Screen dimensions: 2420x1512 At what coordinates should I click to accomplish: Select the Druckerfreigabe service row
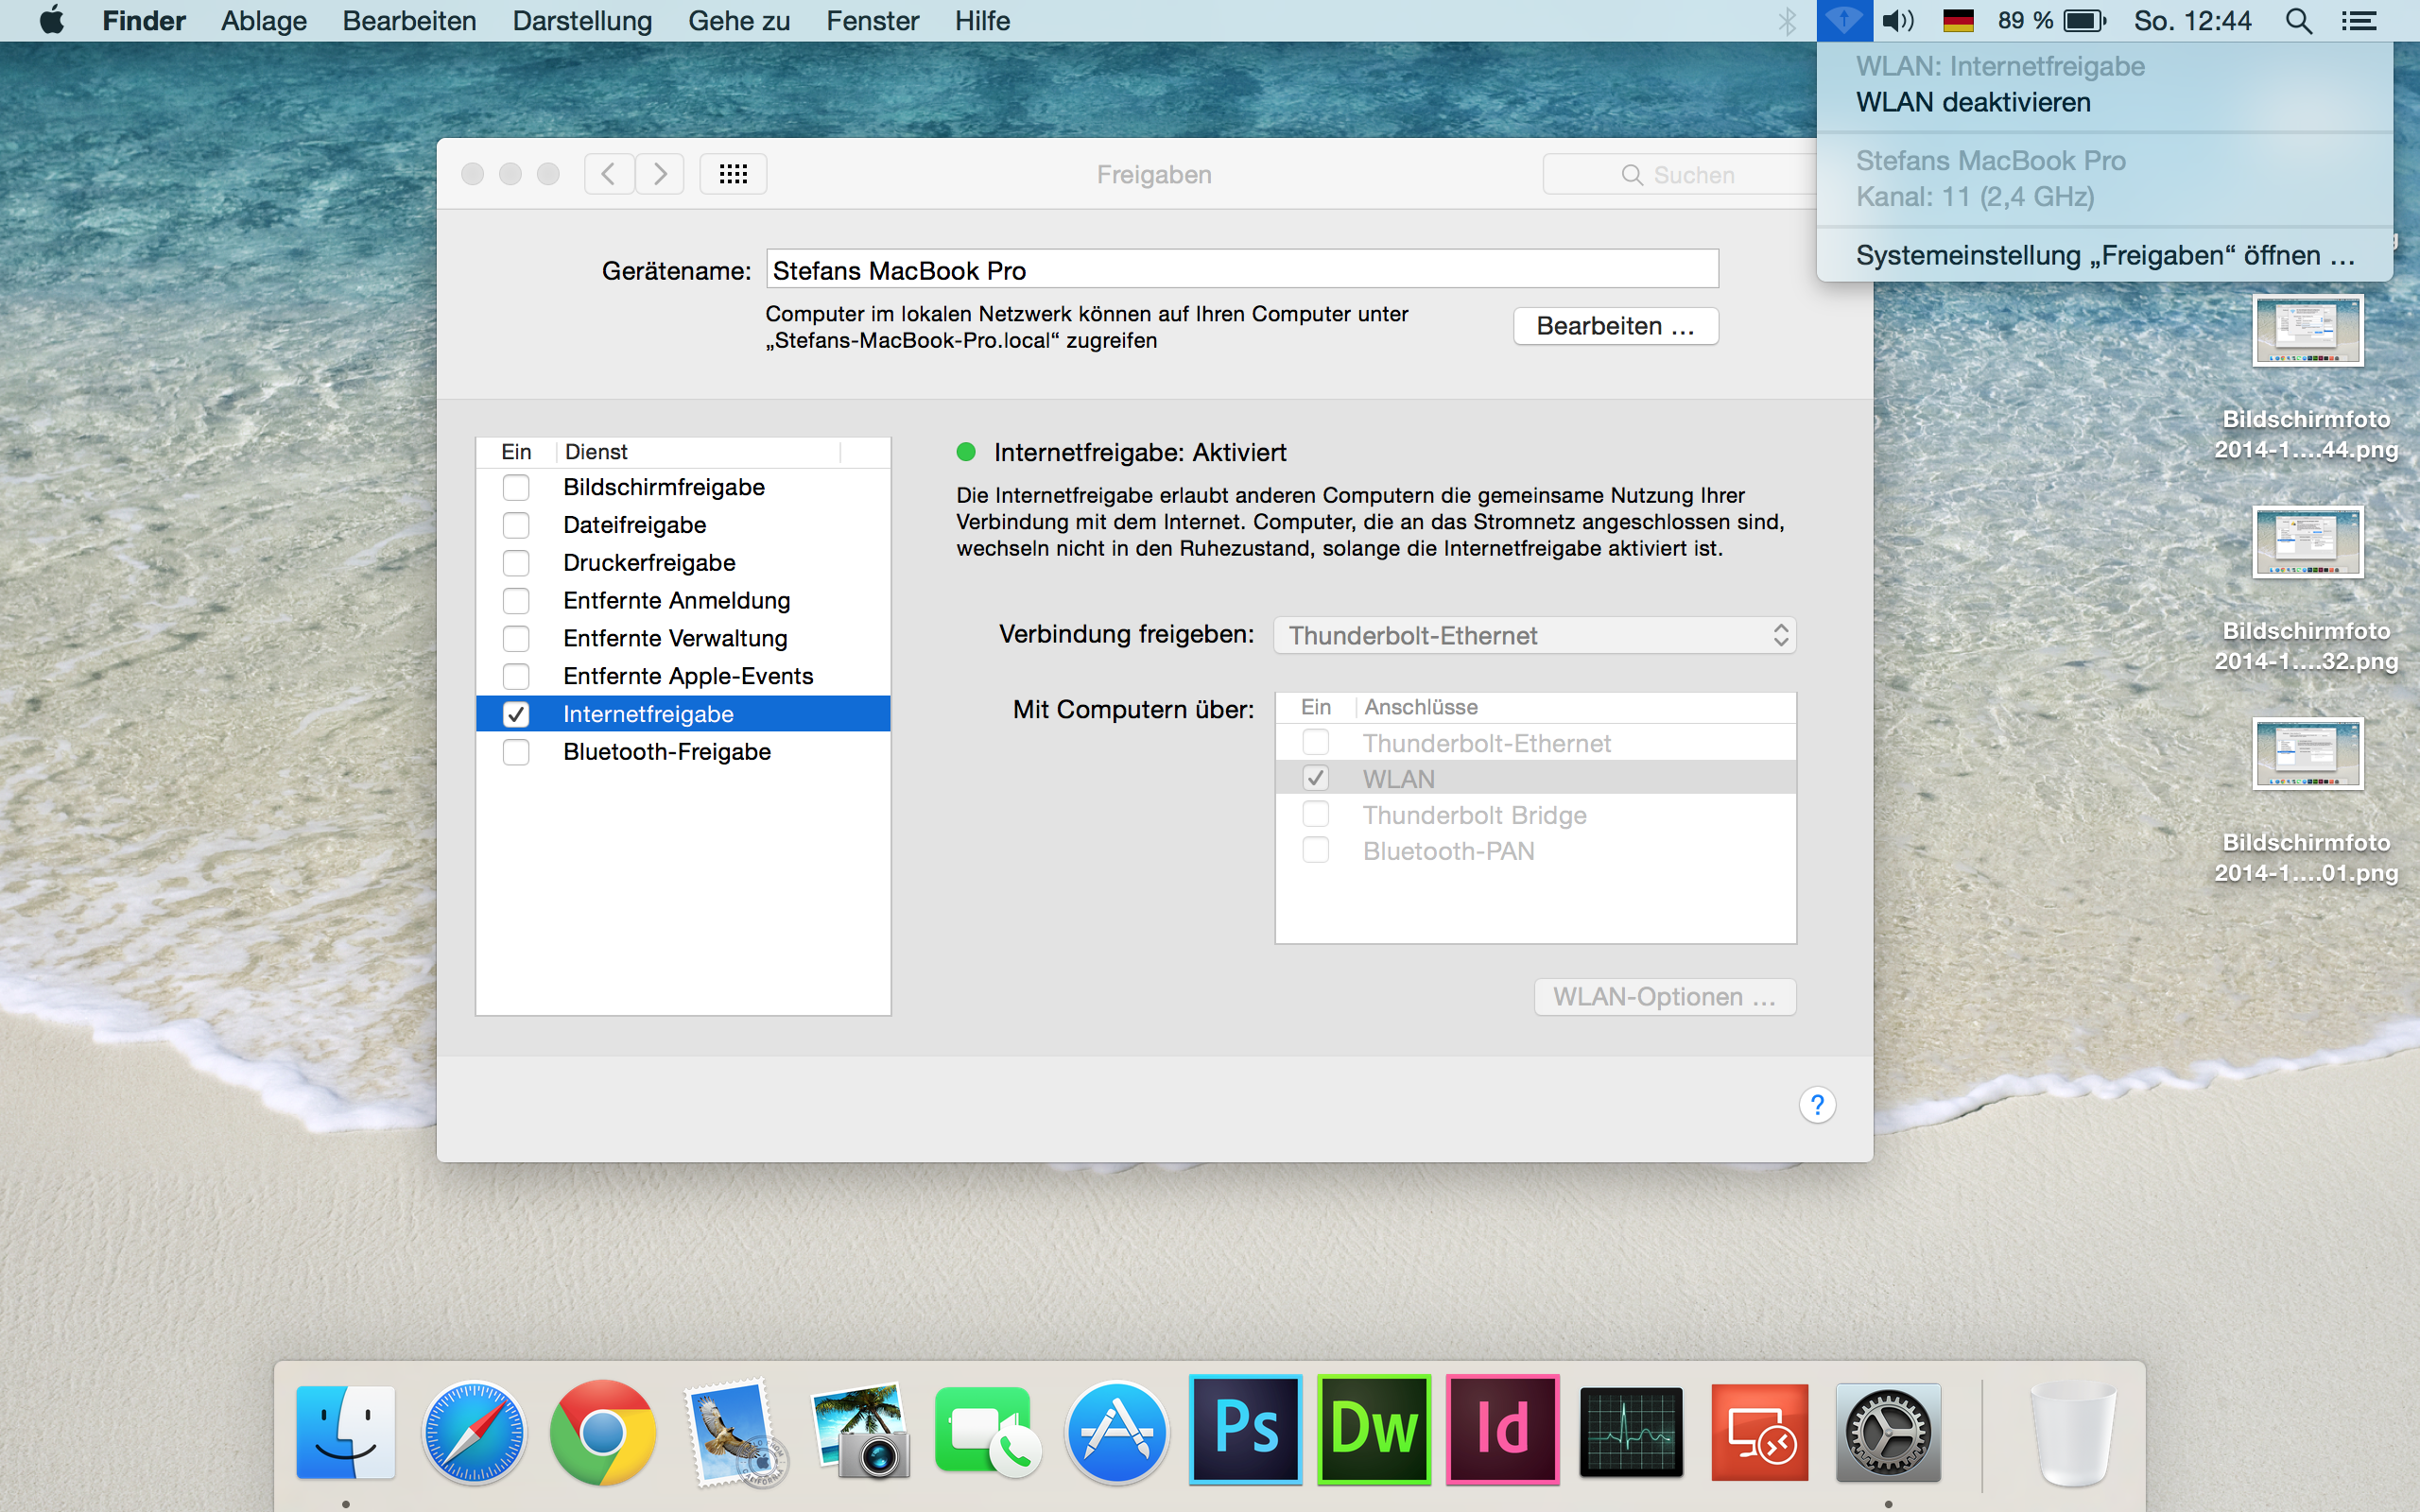pyautogui.click(x=683, y=563)
